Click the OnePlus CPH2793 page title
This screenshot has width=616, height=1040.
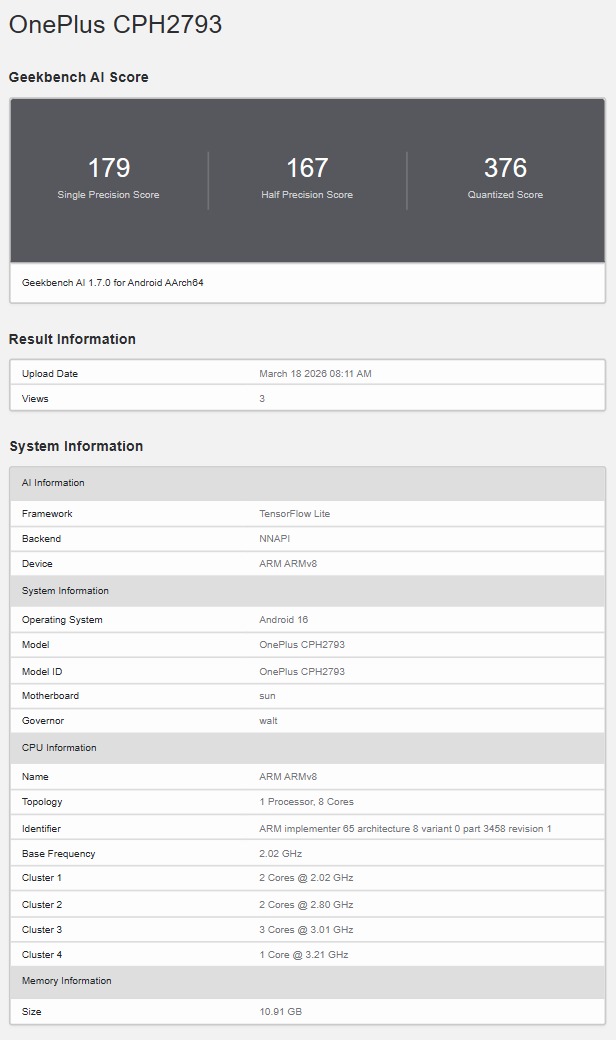(x=115, y=25)
